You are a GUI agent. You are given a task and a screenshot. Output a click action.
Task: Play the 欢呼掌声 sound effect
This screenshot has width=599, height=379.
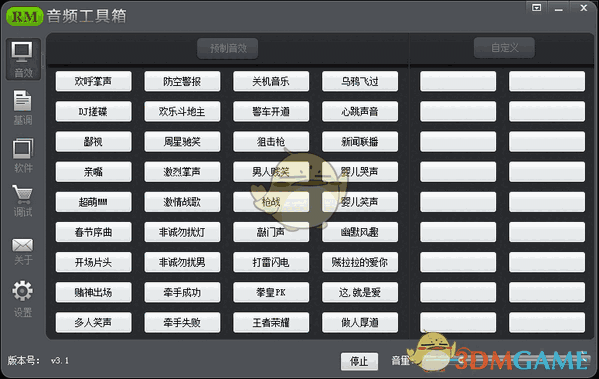point(94,81)
